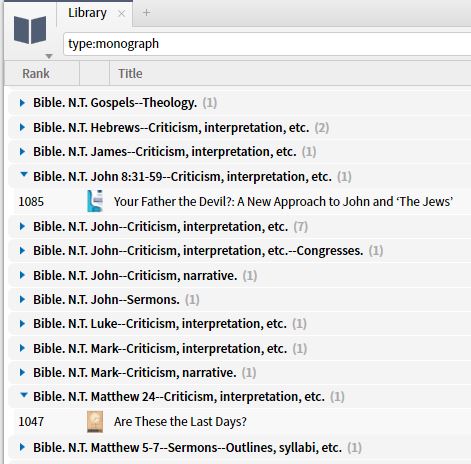The height and width of the screenshot is (464, 471).
Task: Expand Bible. N.T. James--Criticism group
Action: [22, 152]
